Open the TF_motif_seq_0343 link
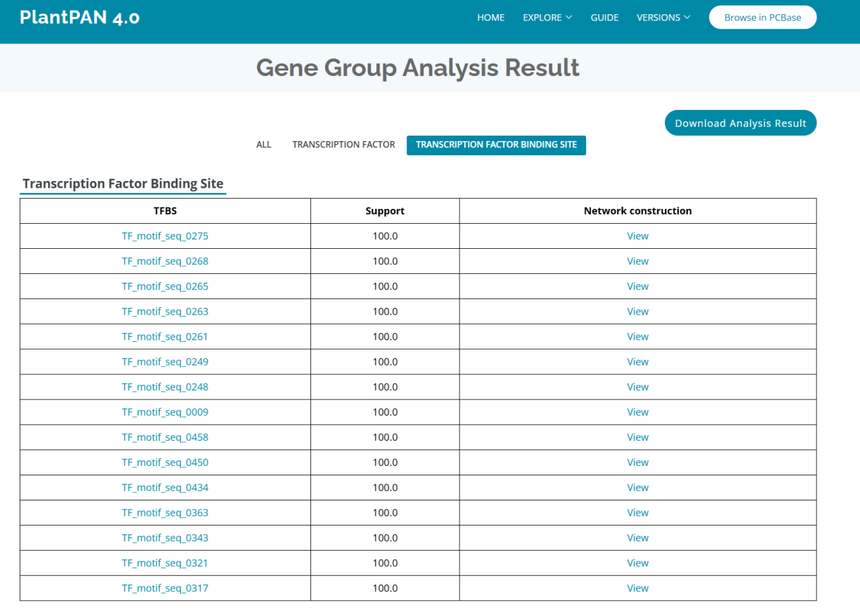Image resolution: width=860 pixels, height=613 pixels. click(165, 538)
